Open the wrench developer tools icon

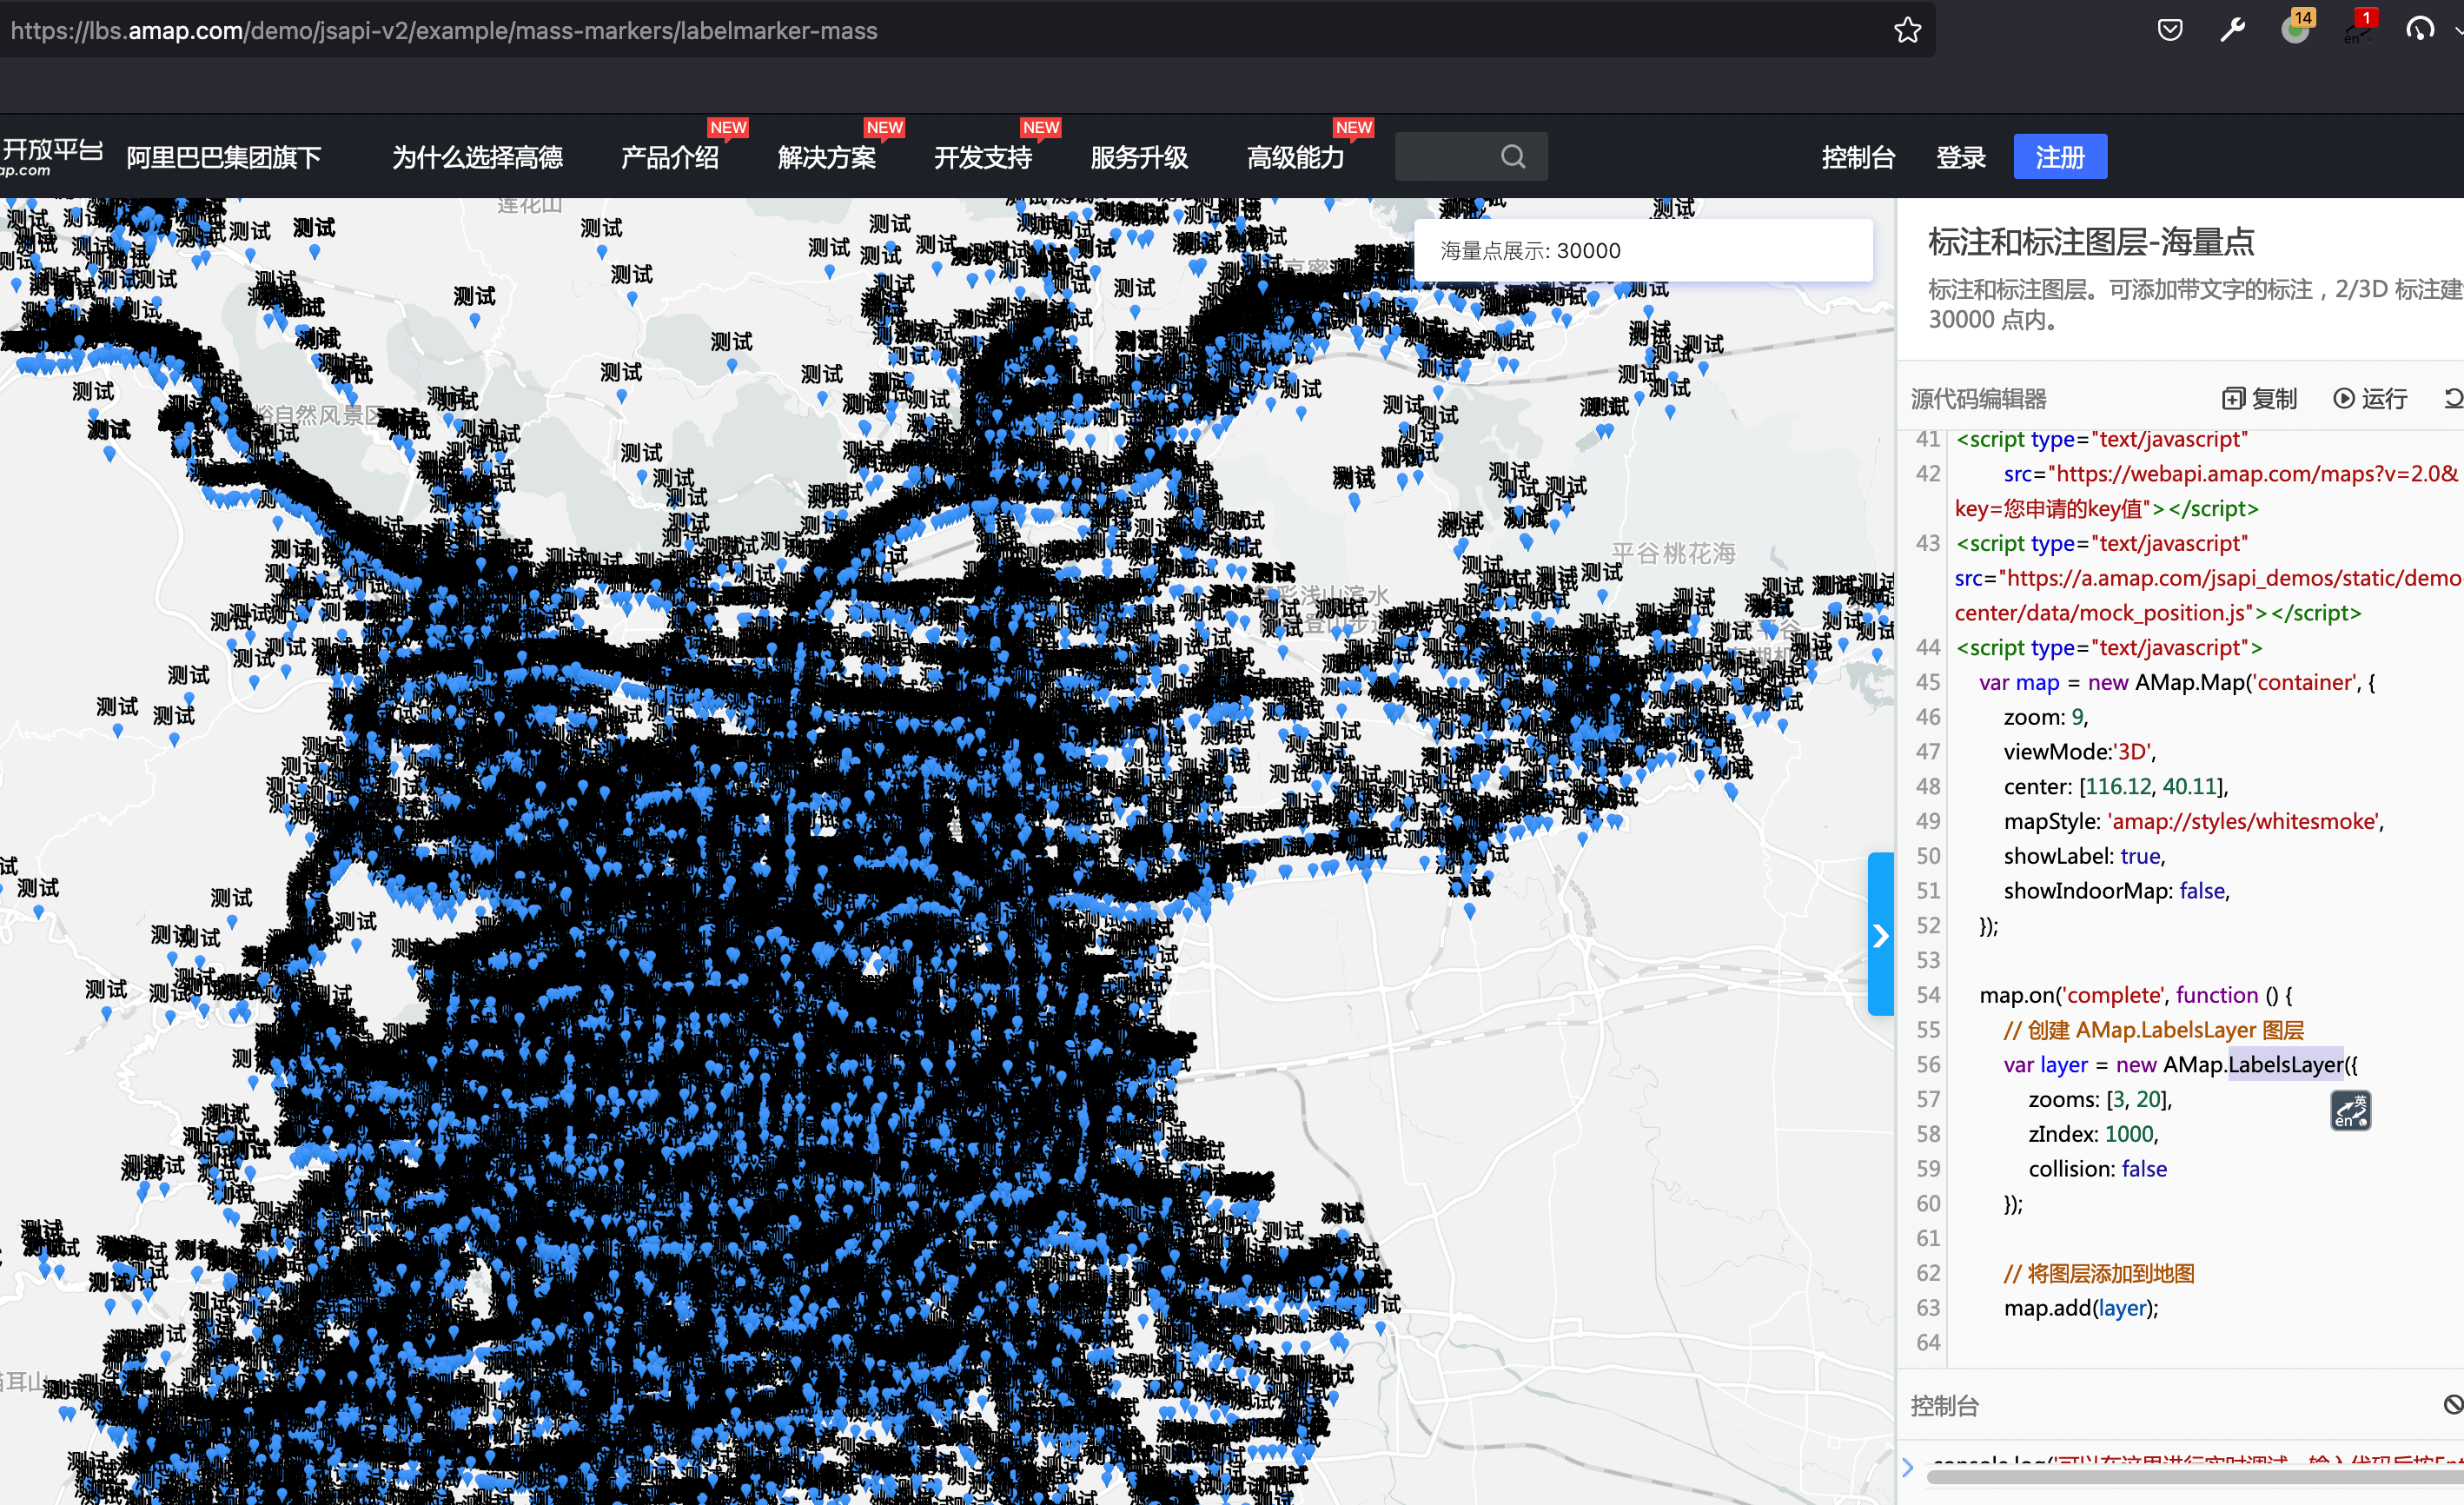point(2232,30)
